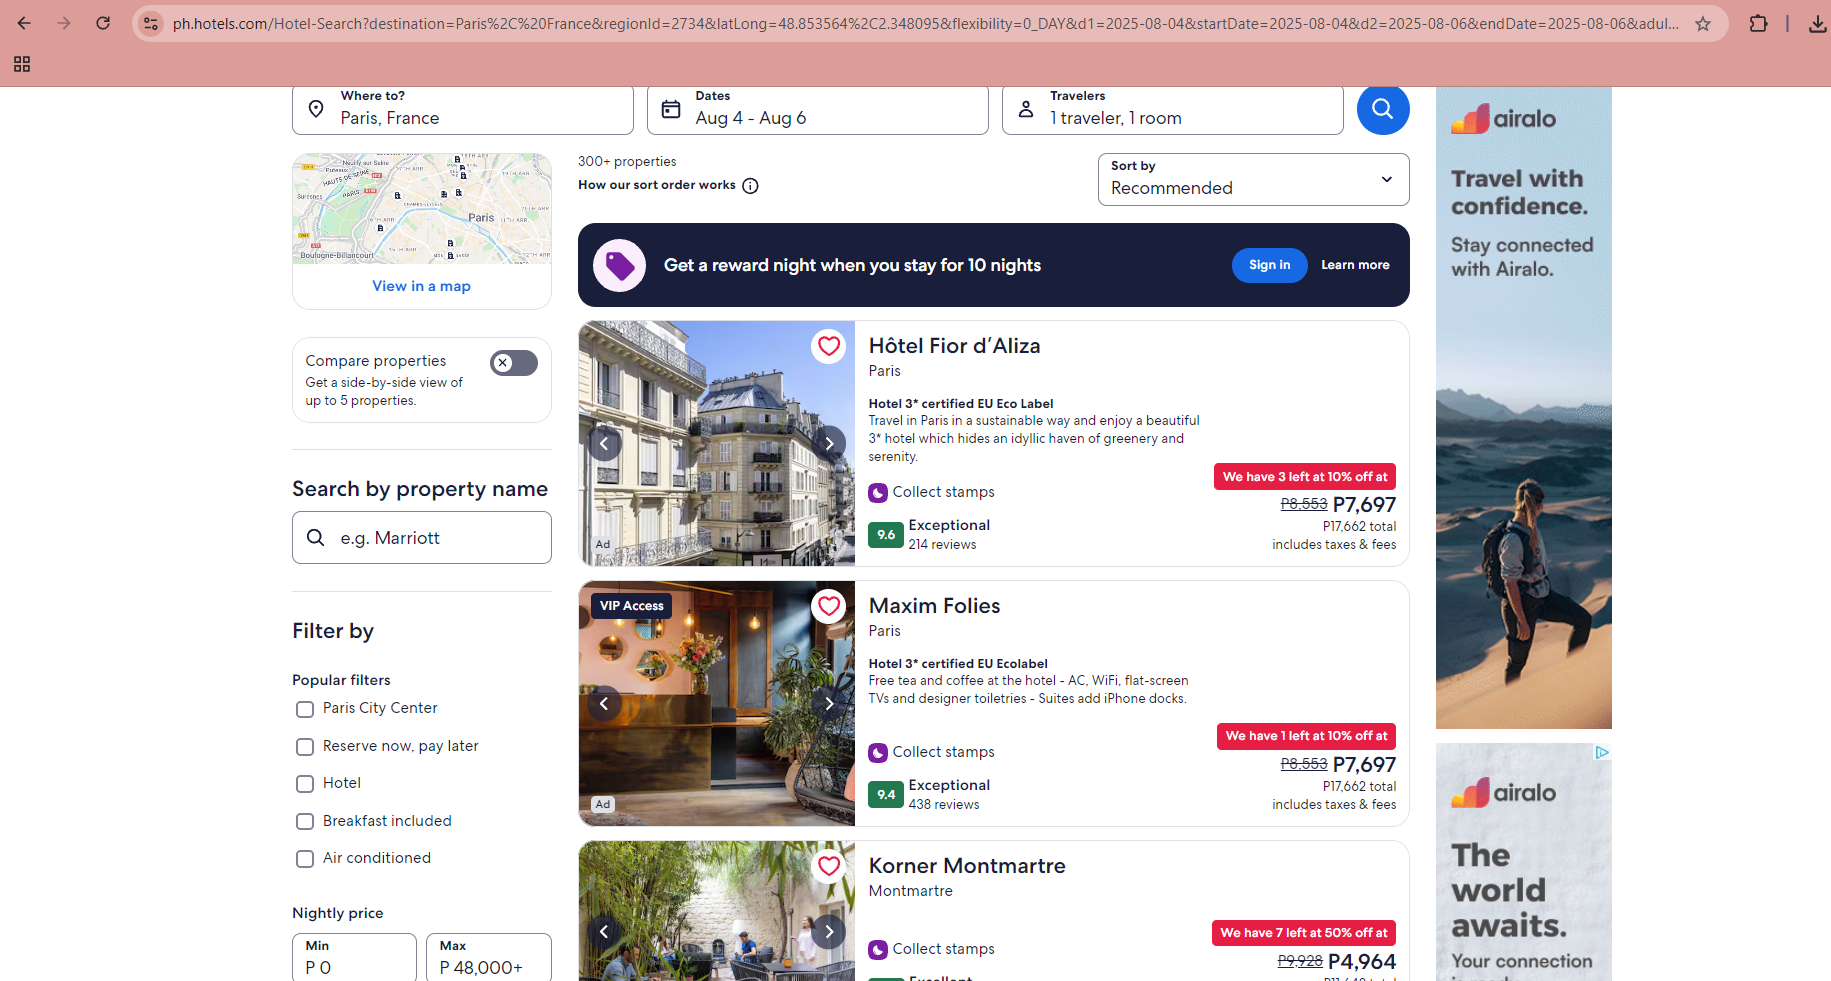Viewport: 1831px width, 981px height.
Task: Click Learn more in rewards banner
Action: [x=1355, y=265]
